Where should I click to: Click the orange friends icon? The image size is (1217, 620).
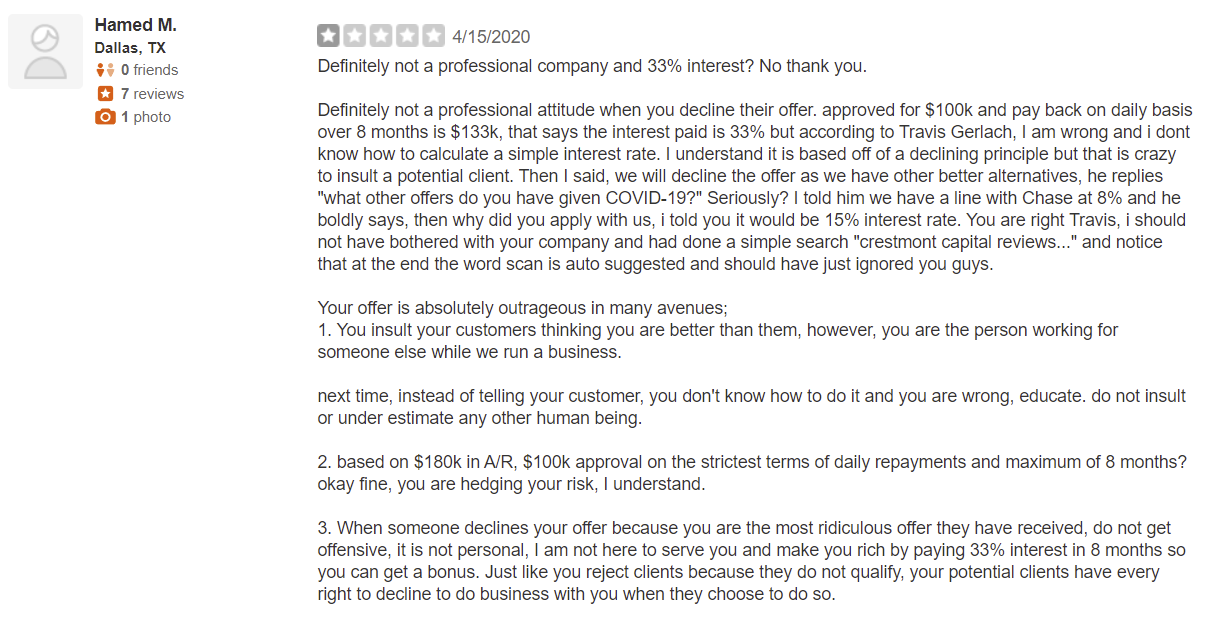point(105,70)
